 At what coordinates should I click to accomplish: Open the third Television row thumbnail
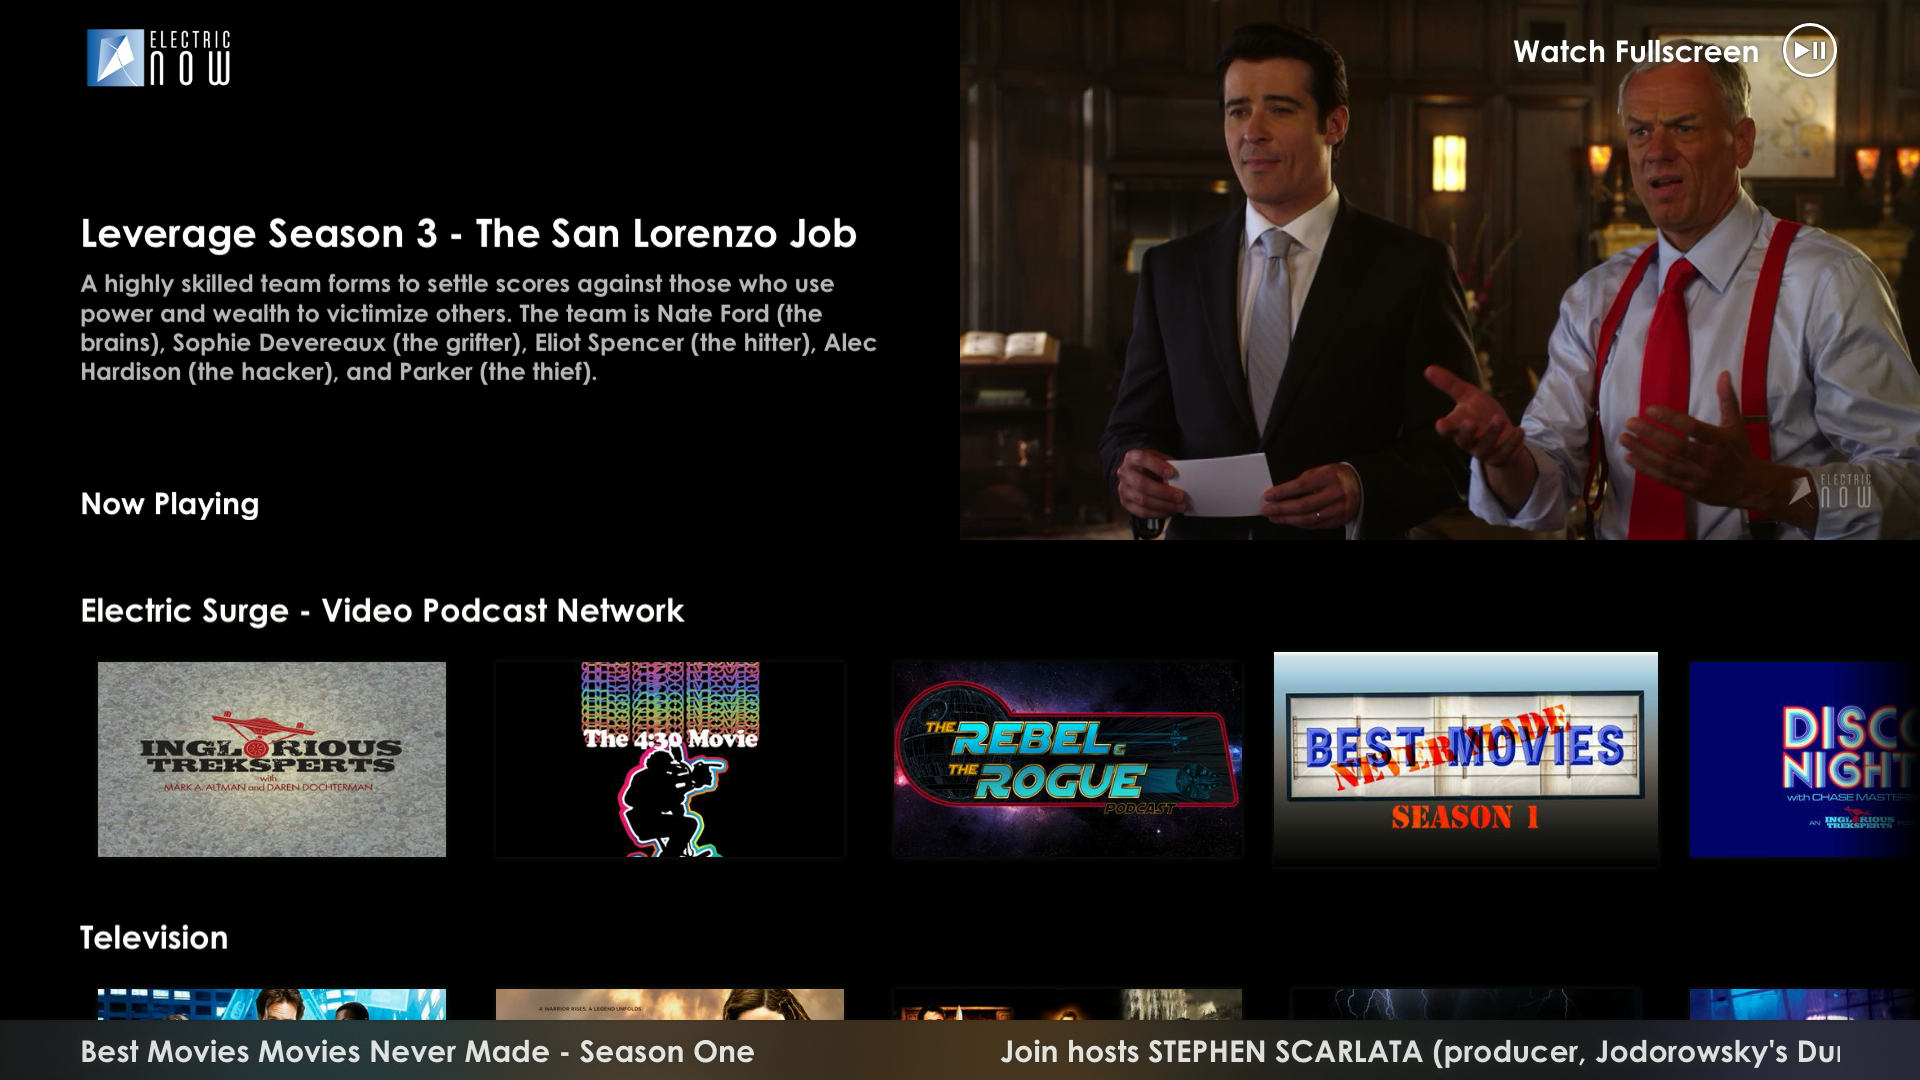pos(1068,1004)
